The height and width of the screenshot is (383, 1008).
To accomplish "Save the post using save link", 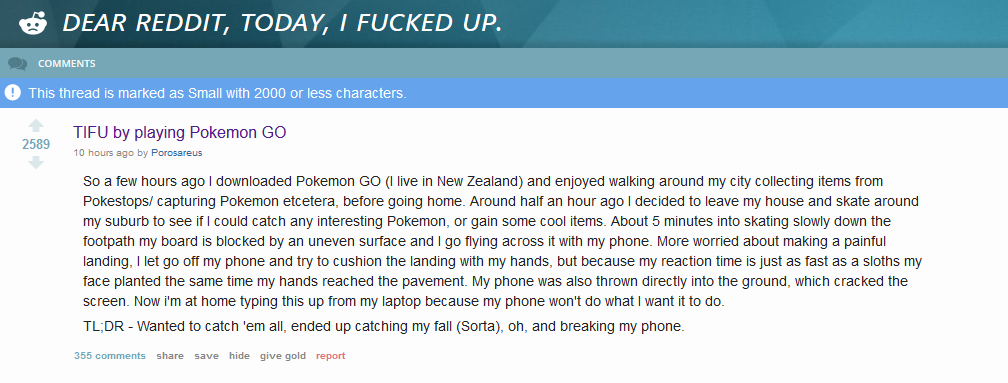I will click(206, 355).
